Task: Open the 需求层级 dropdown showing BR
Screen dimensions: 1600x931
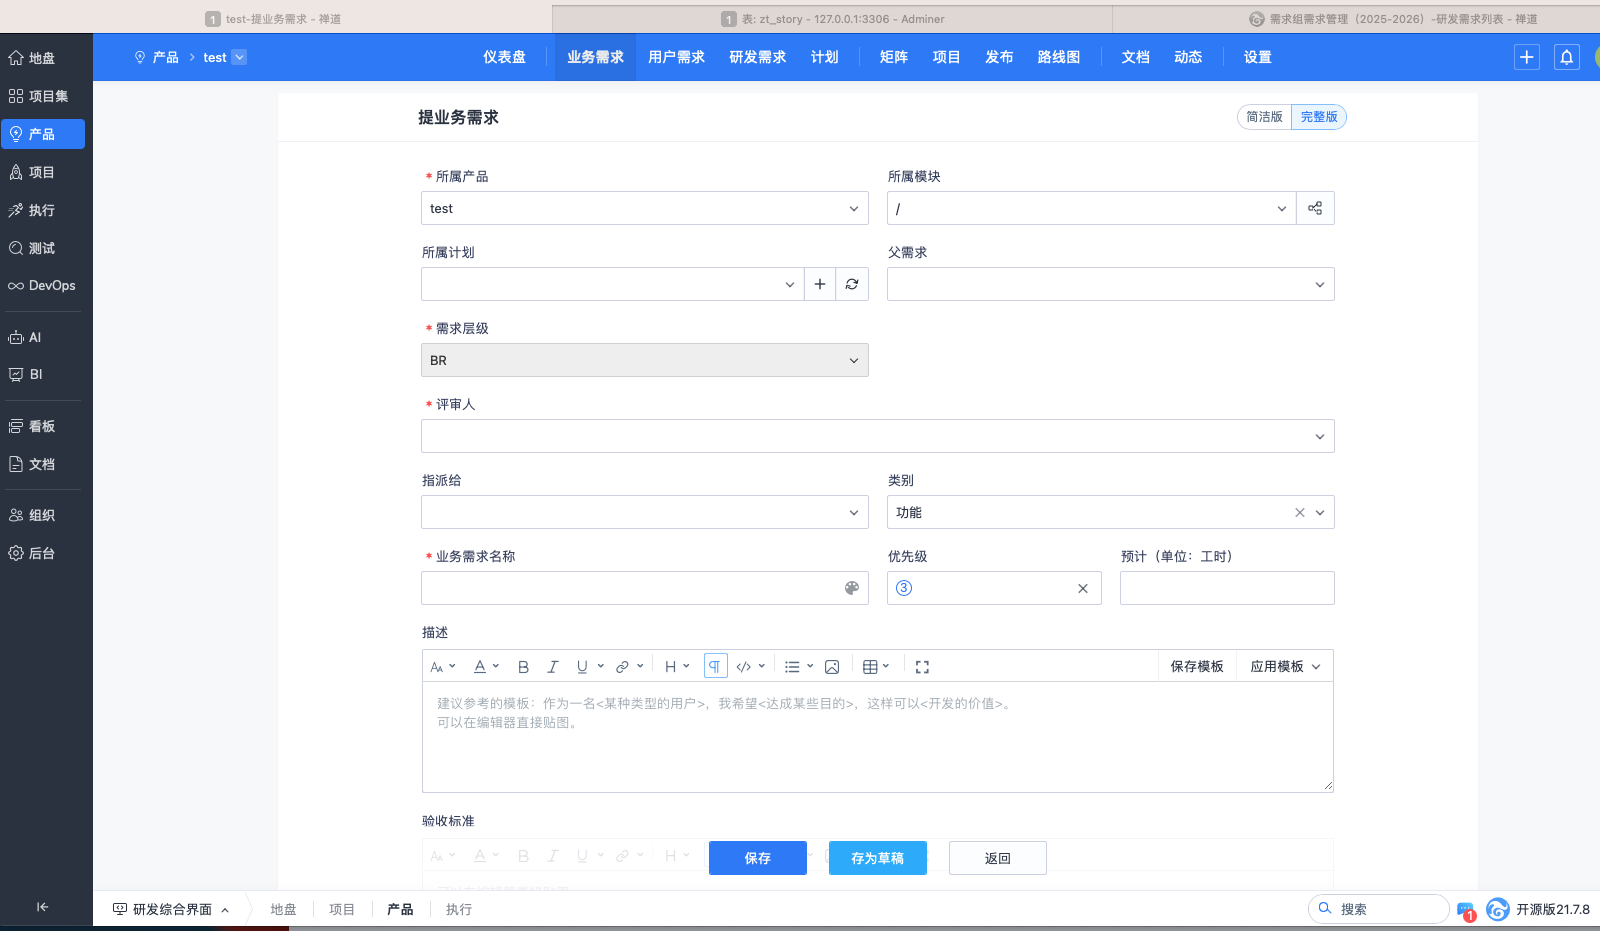Action: (645, 360)
